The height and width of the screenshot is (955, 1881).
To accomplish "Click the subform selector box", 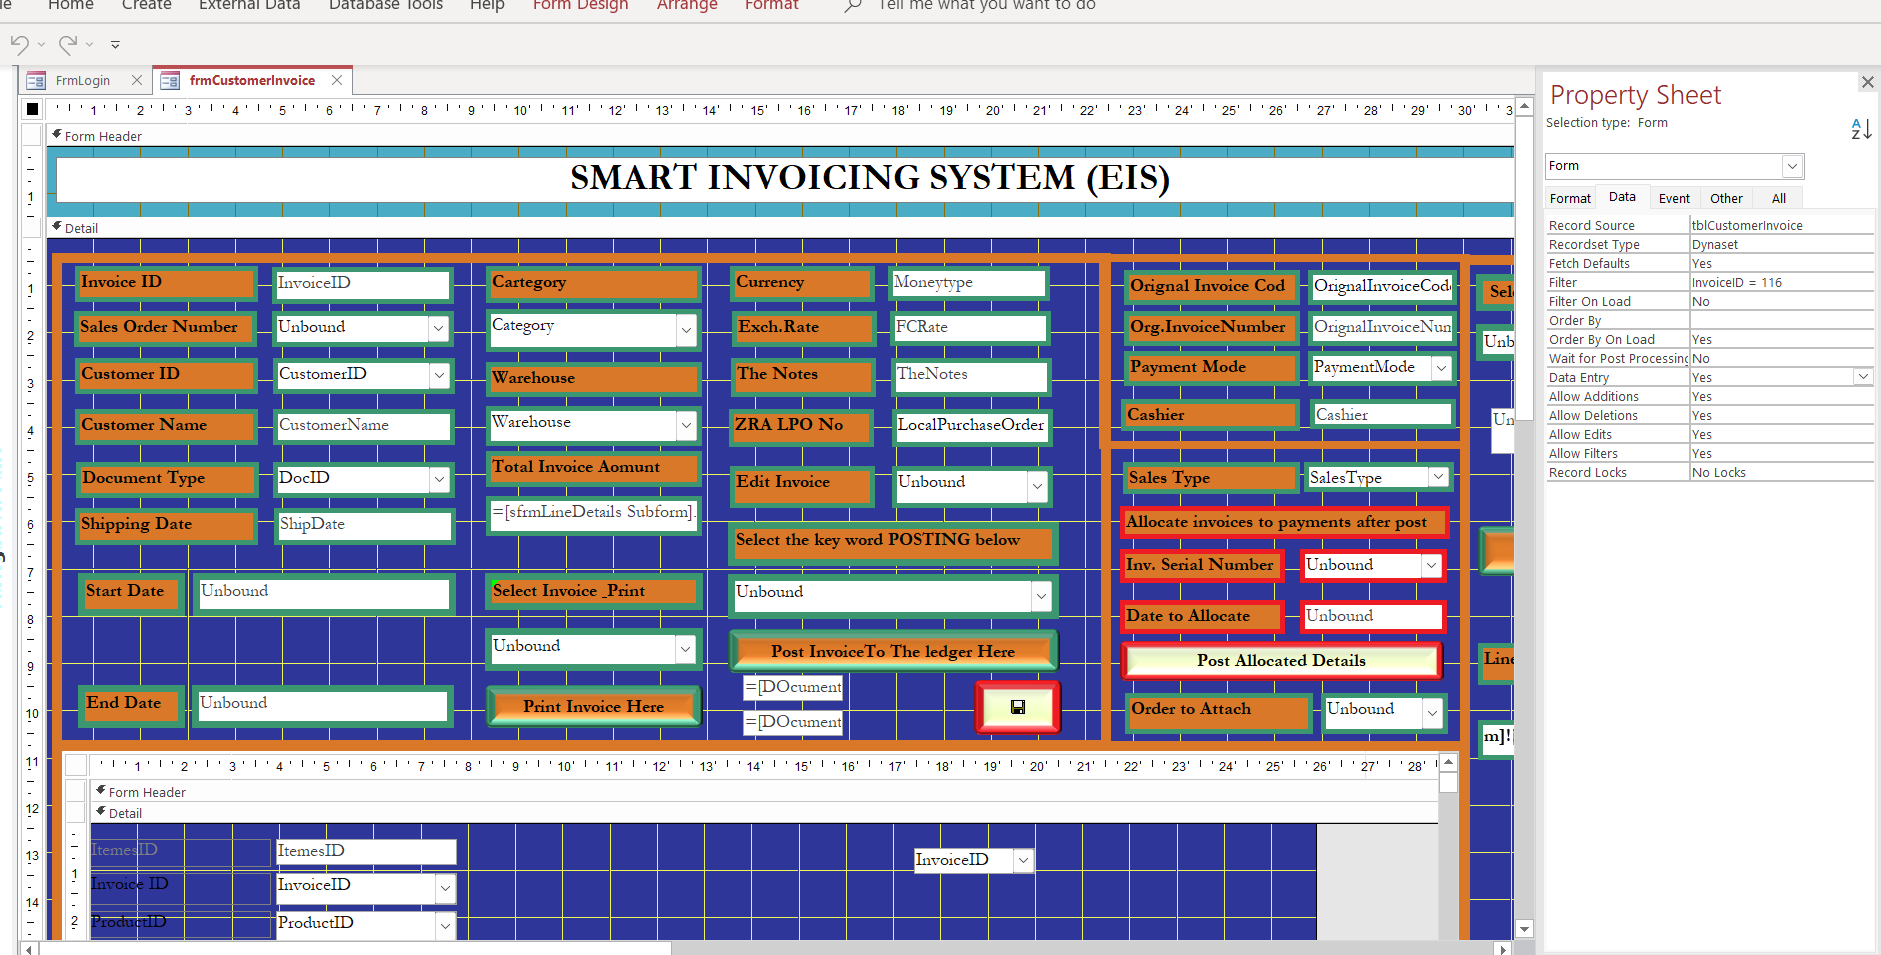I will pos(76,766).
